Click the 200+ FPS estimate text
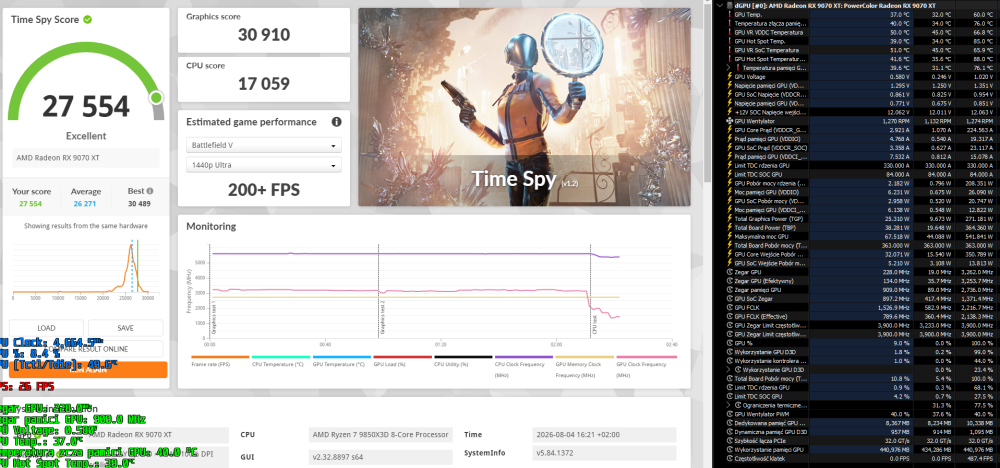Screen dimensions: 1000x468 pos(264,189)
